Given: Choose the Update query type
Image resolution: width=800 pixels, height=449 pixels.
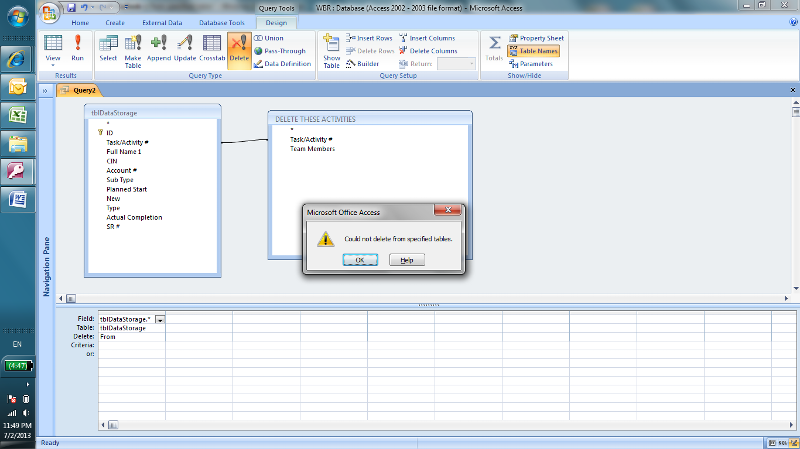Looking at the screenshot, I should 185,48.
